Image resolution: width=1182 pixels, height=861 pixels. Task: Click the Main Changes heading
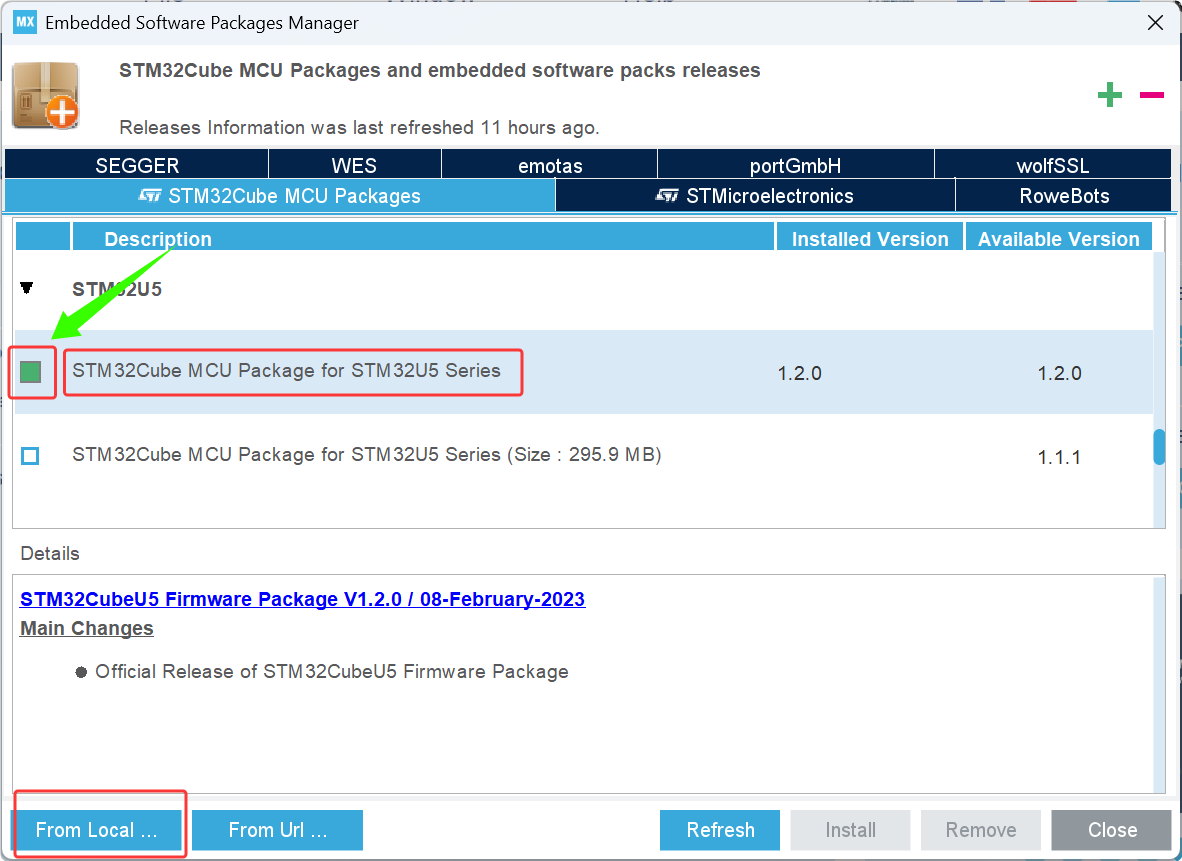(x=87, y=628)
